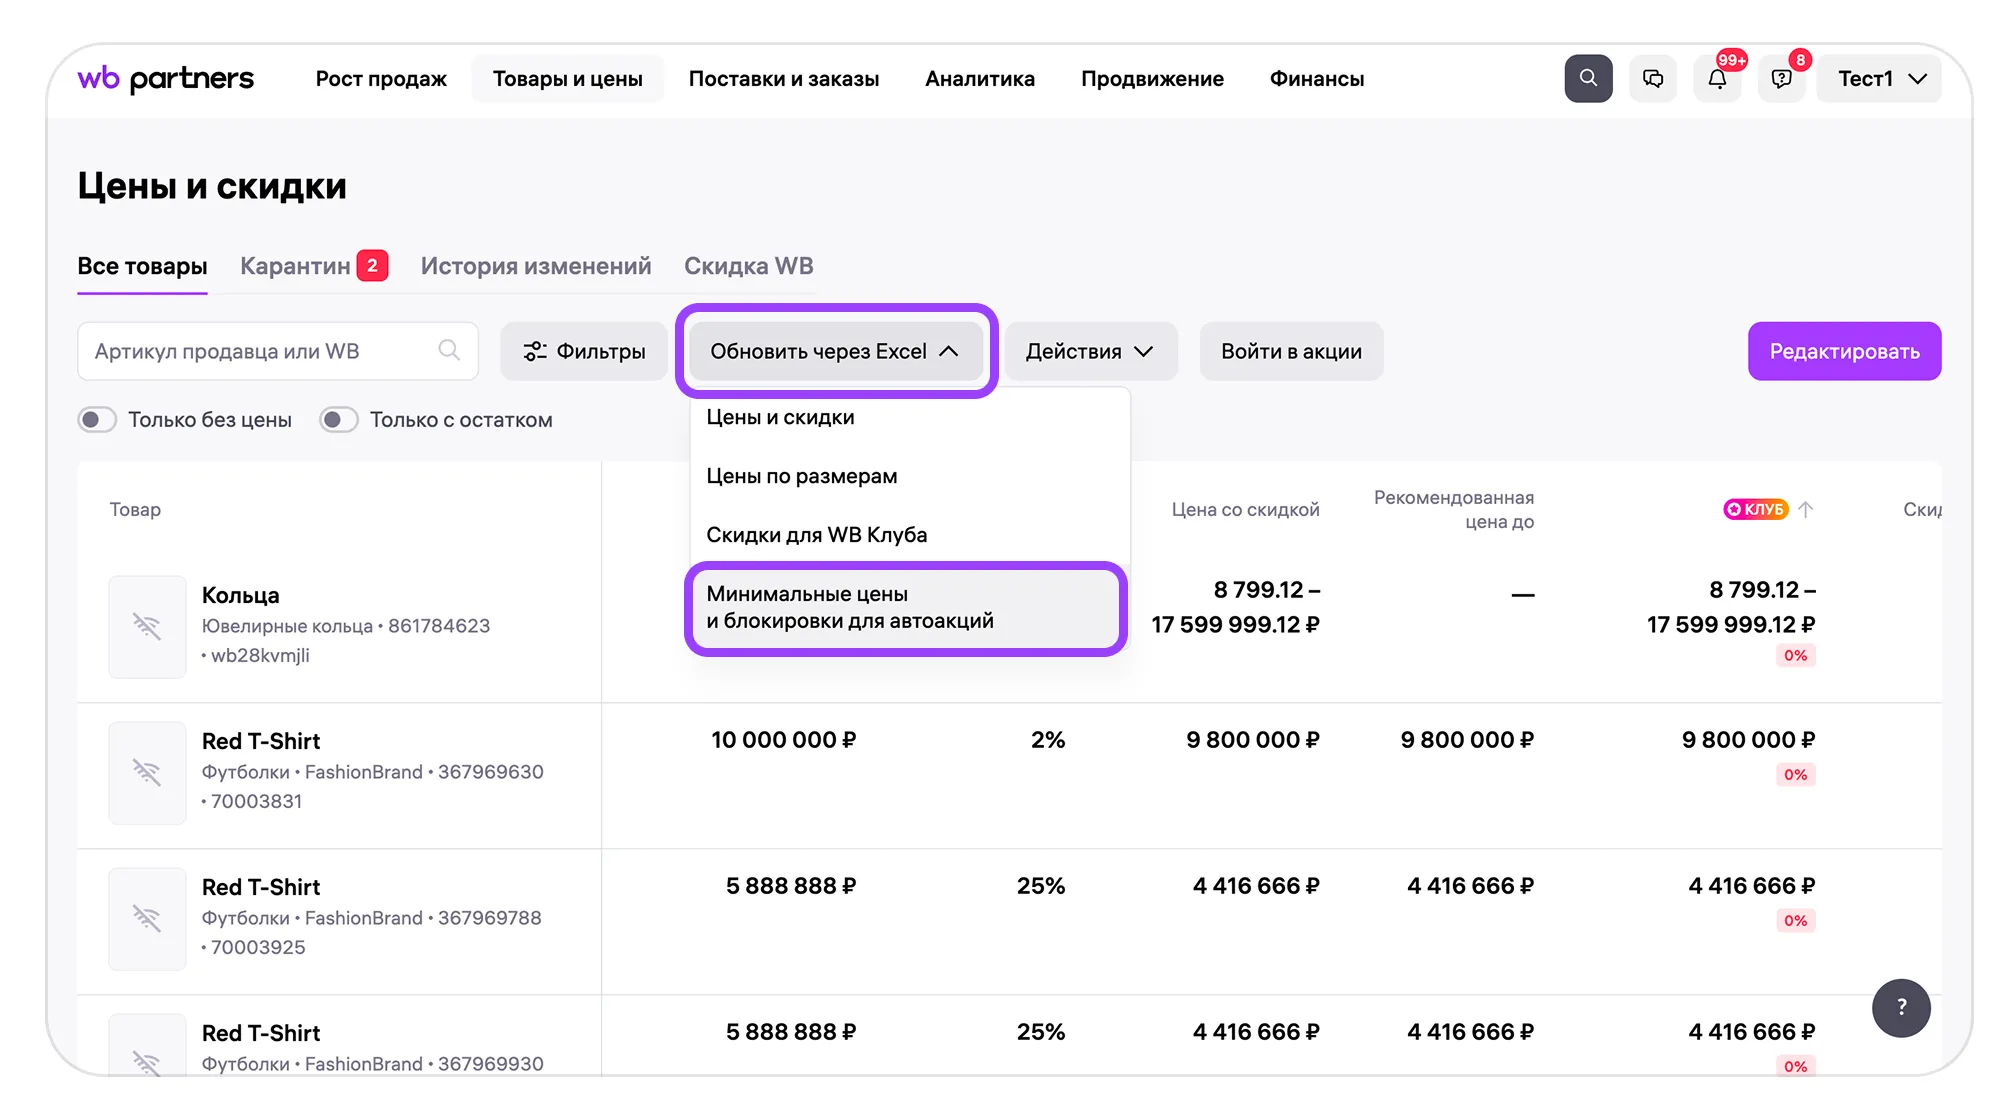The image size is (2016, 1119).
Task: Click "Войти в акции" button
Action: pos(1291,351)
